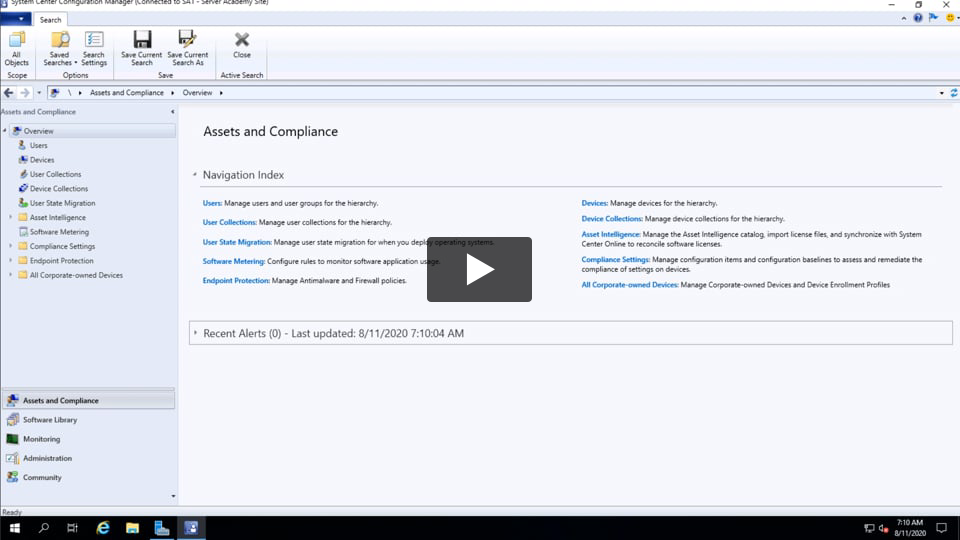Click Save Current Search As icon
The height and width of the screenshot is (540, 960).
point(188,47)
